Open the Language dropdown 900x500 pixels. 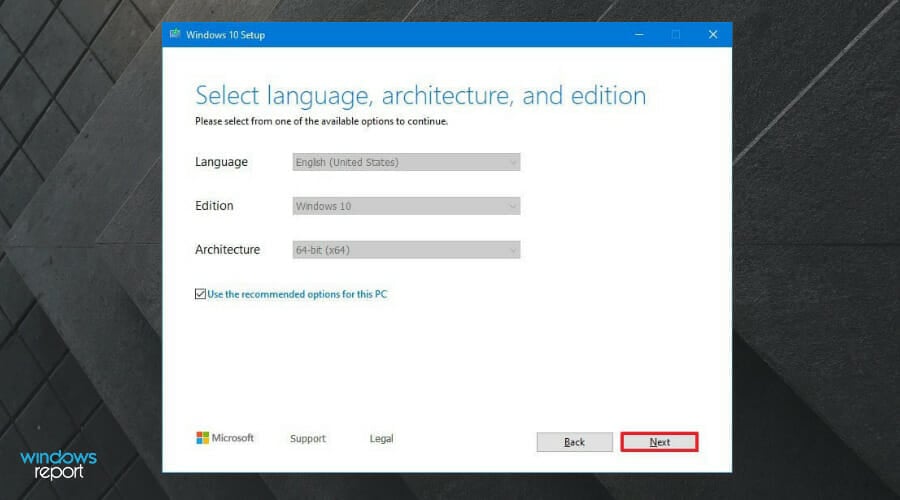point(406,162)
